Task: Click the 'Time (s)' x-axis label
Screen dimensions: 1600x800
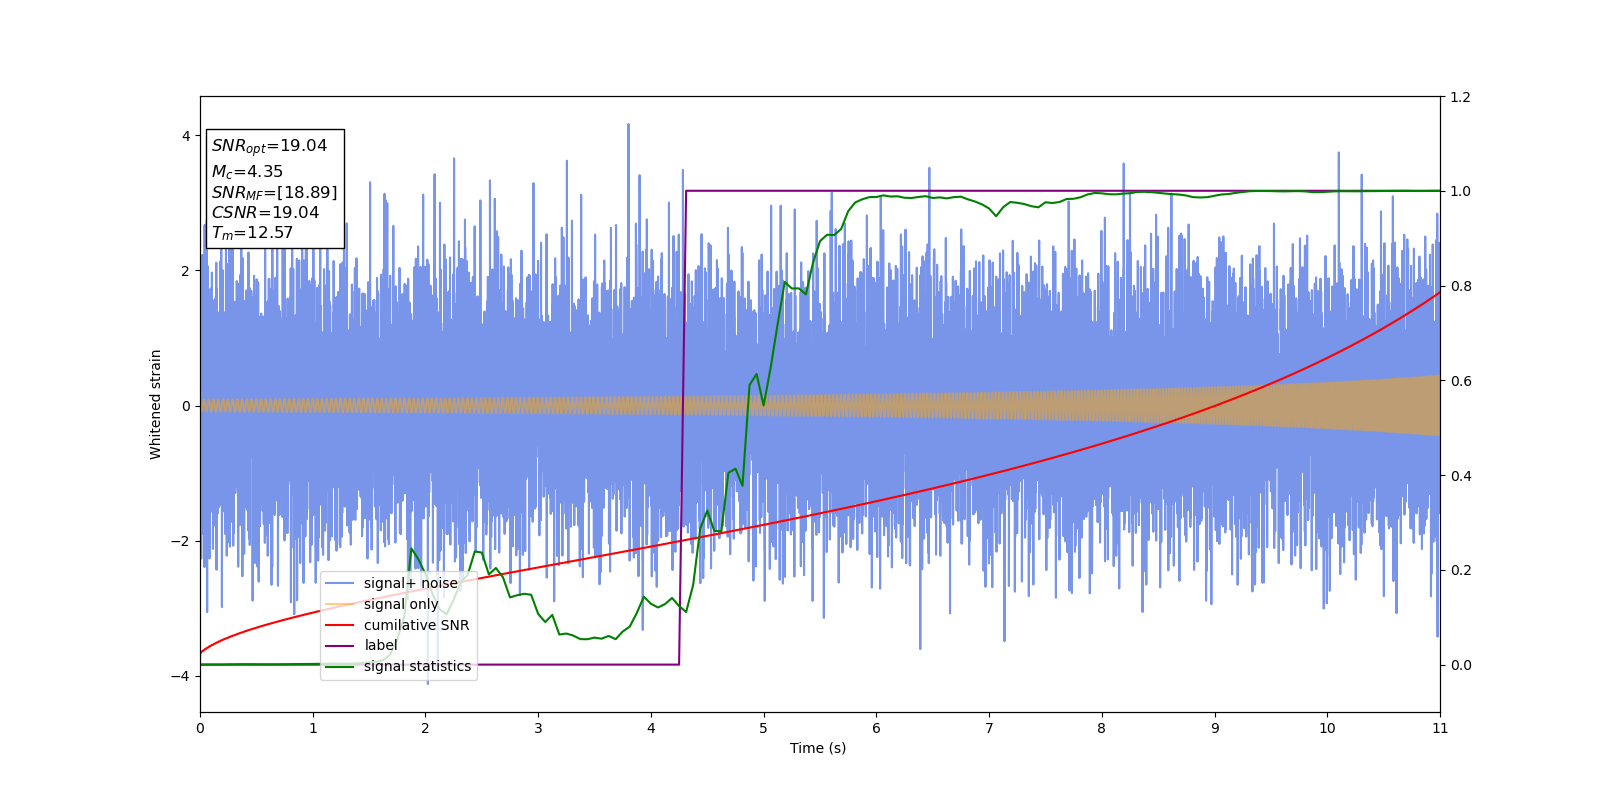Action: pos(818,748)
